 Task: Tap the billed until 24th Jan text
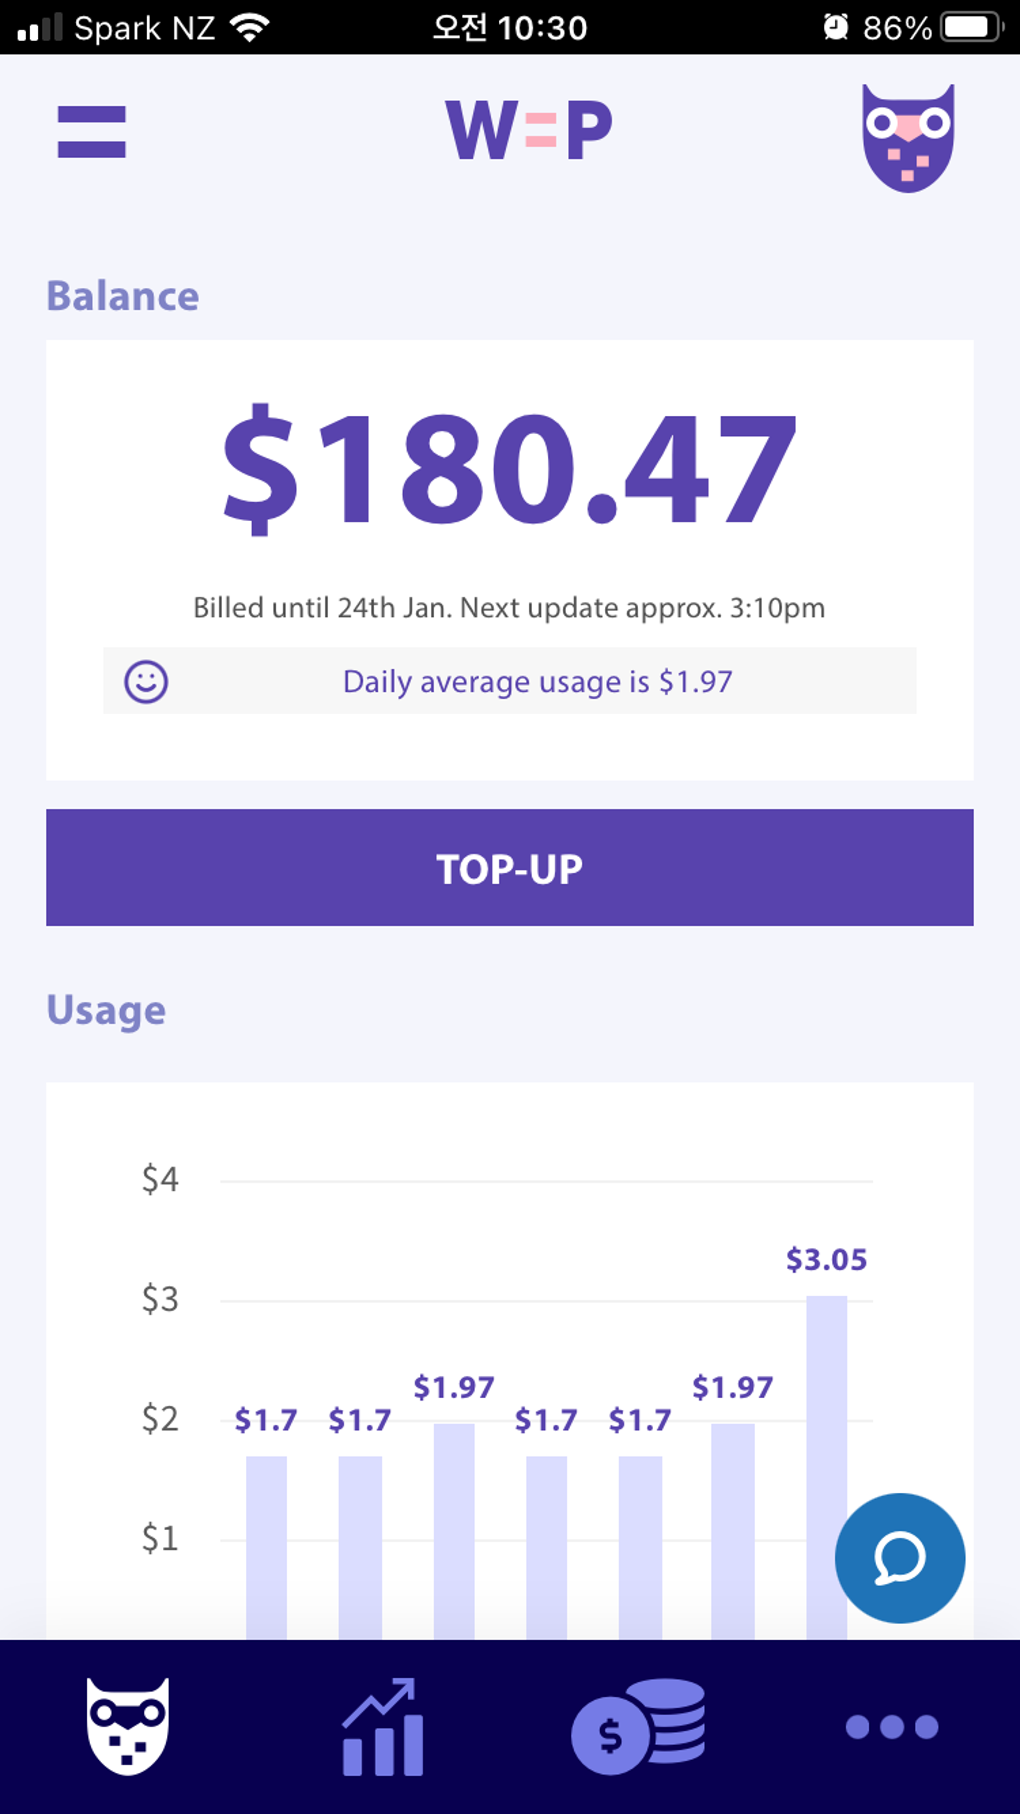pos(509,608)
